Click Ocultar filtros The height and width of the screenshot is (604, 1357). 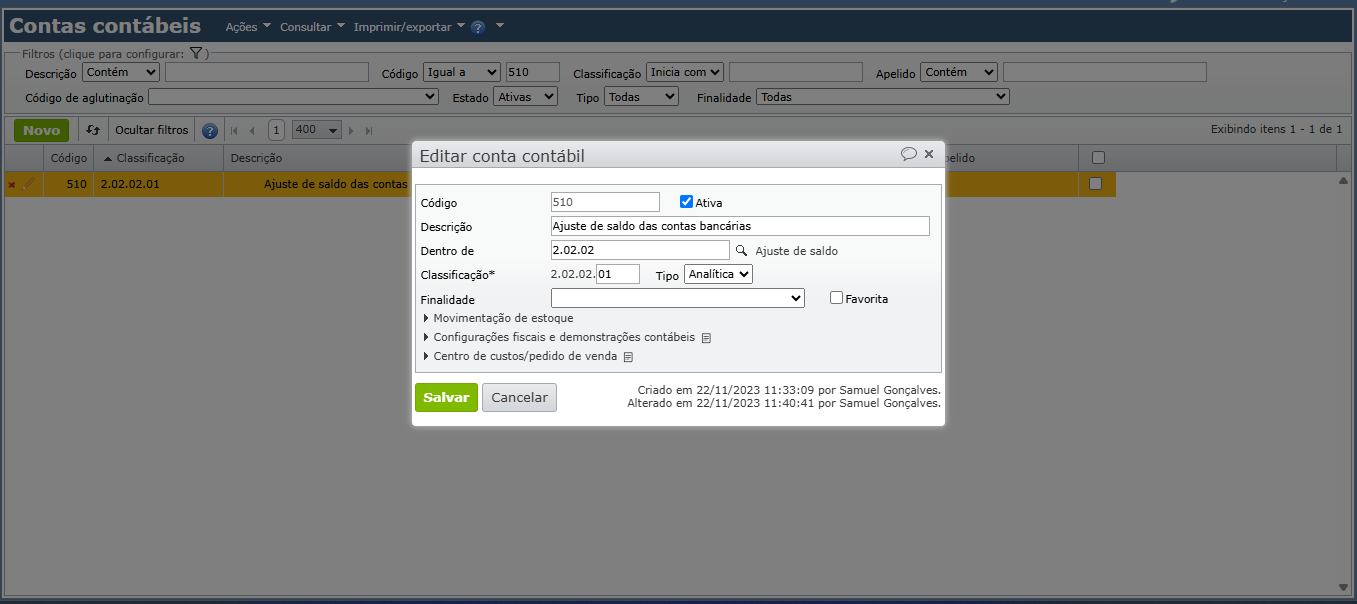(x=151, y=130)
